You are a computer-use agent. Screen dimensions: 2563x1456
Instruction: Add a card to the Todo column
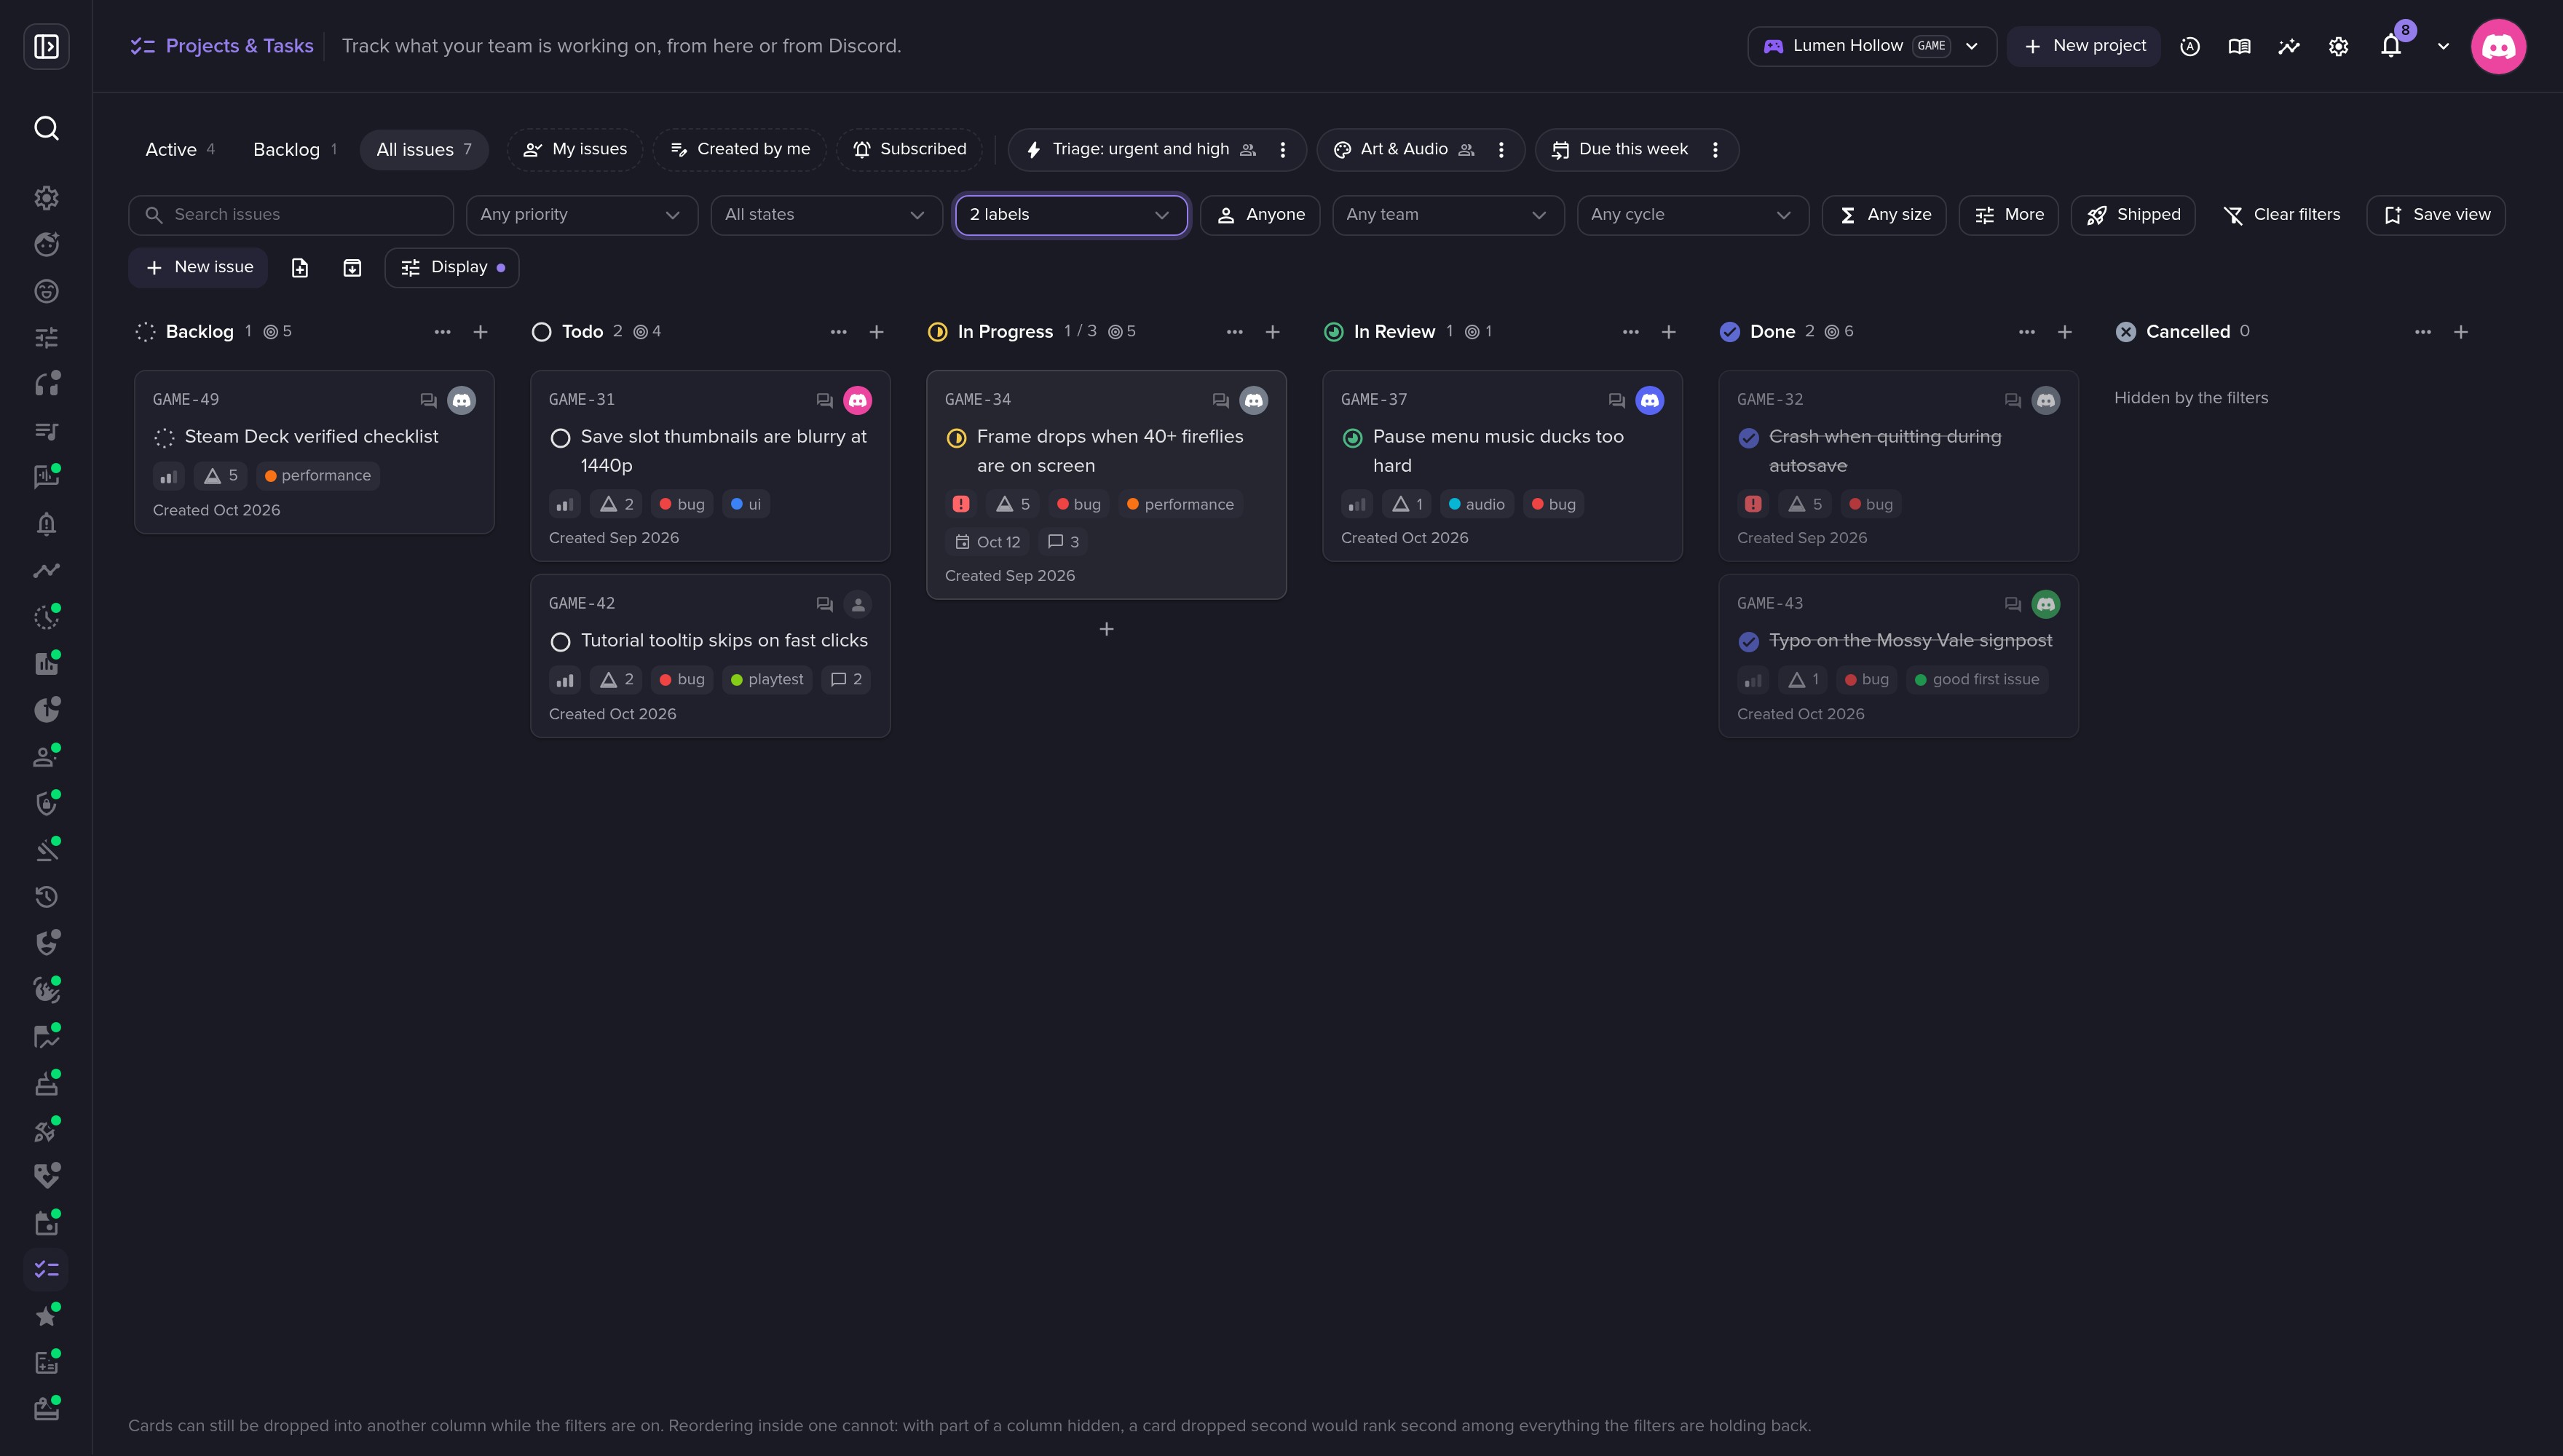click(876, 332)
